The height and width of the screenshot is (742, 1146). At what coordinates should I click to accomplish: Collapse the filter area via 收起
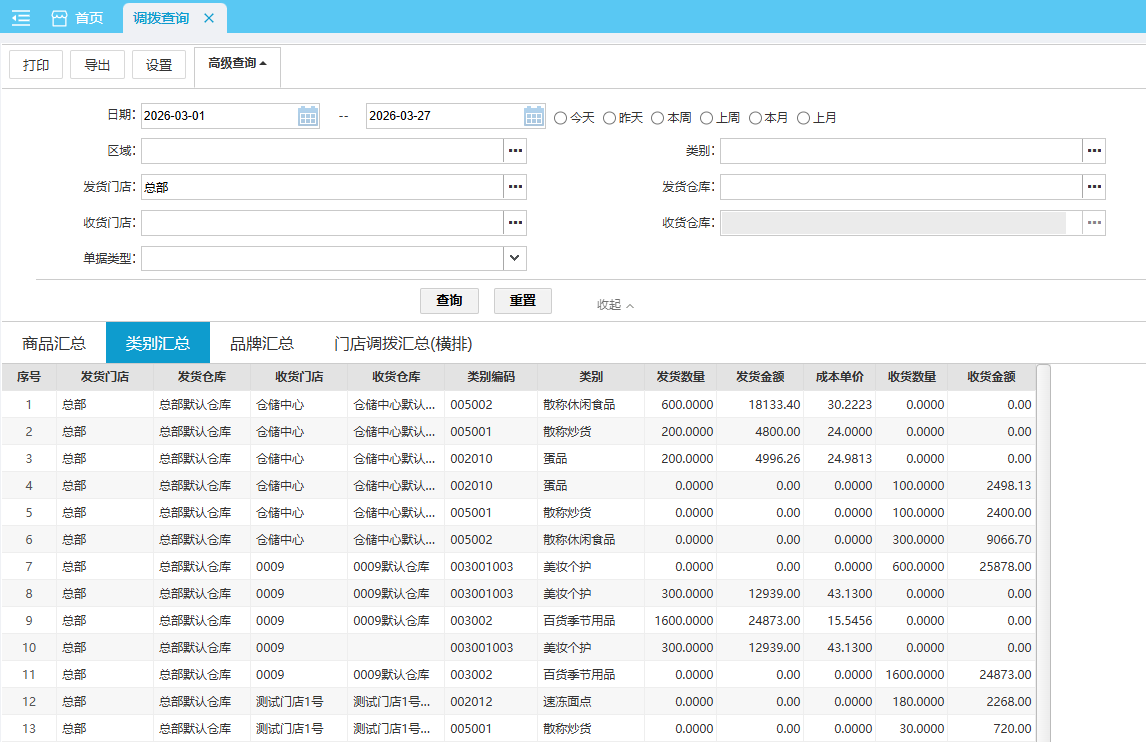[x=615, y=305]
